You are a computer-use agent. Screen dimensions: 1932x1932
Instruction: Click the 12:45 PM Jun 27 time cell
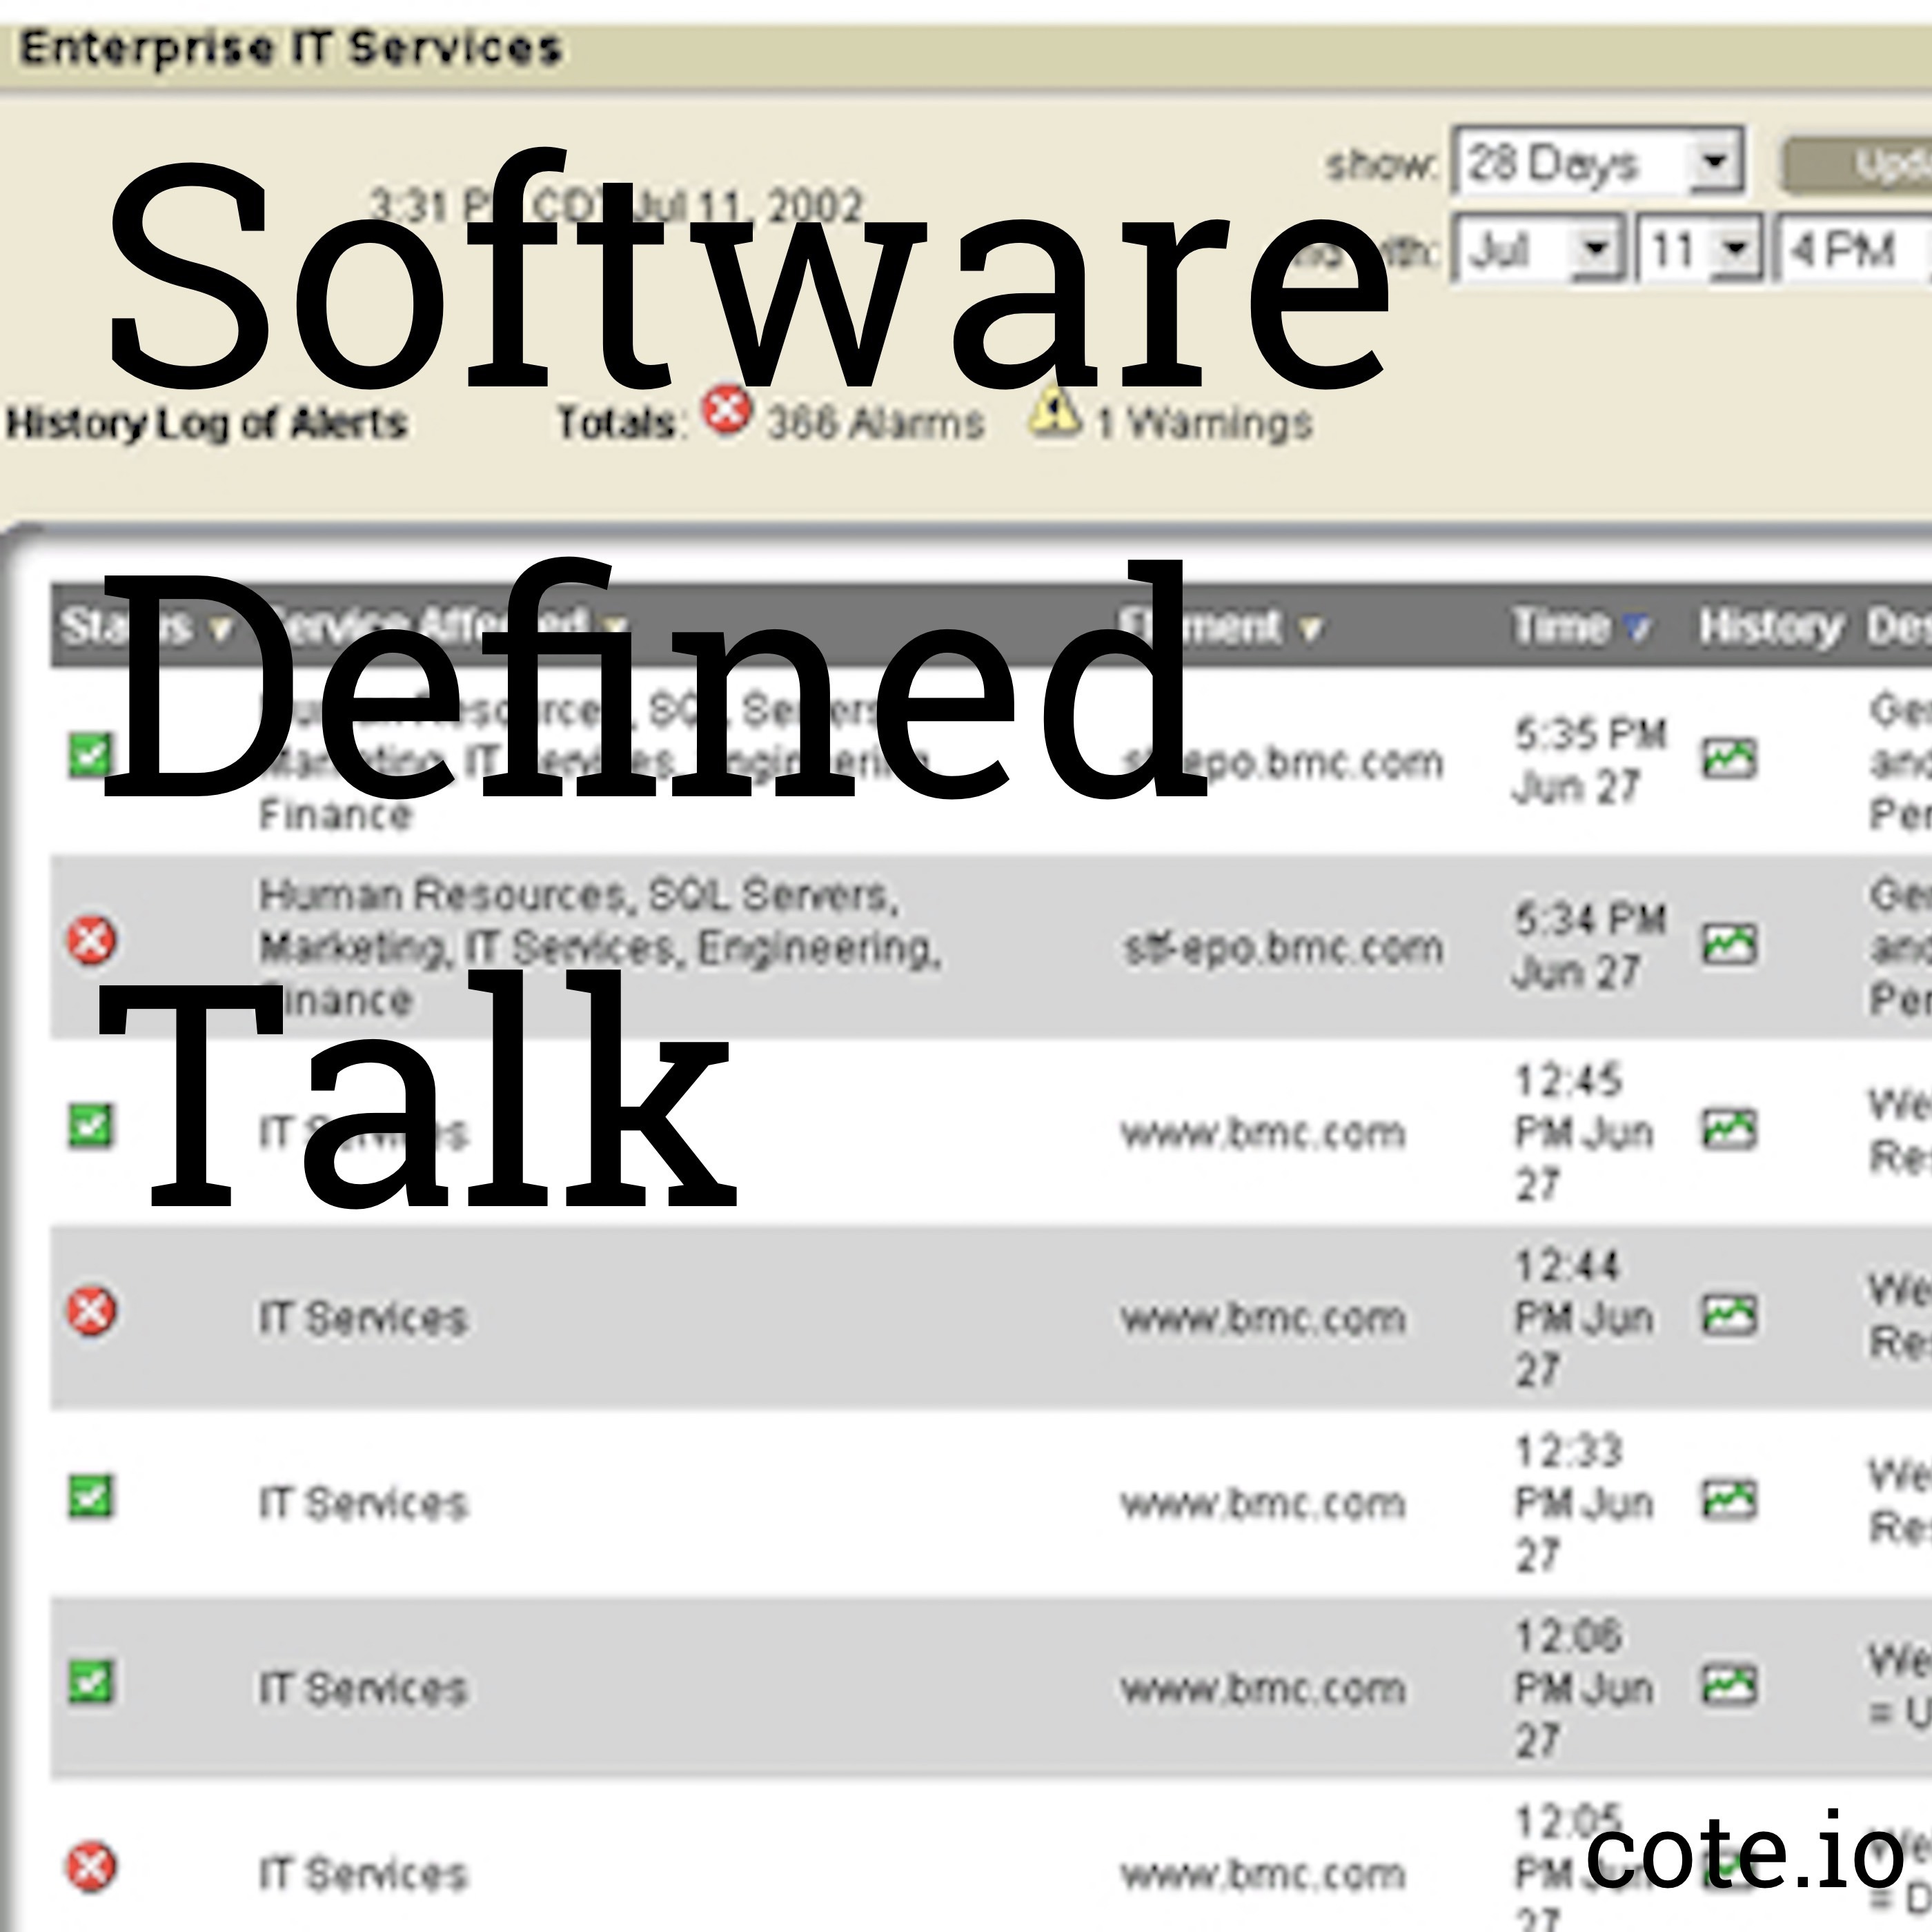(1584, 1132)
